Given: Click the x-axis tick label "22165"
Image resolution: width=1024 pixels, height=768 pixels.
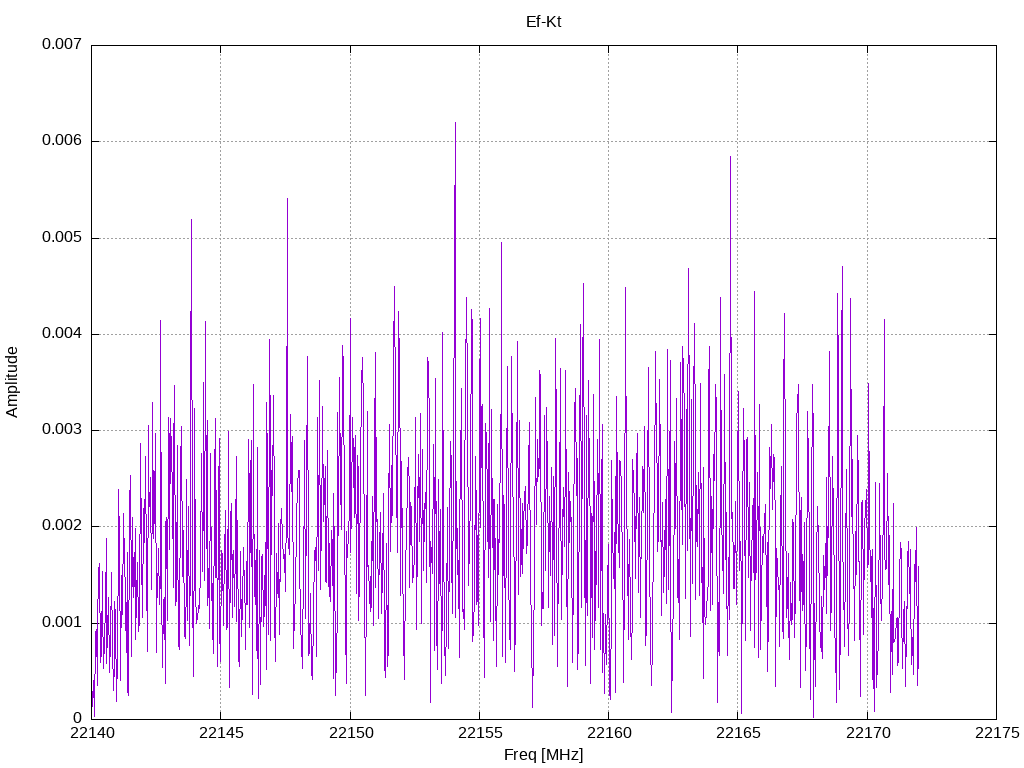Looking at the screenshot, I should pyautogui.click(x=738, y=733).
